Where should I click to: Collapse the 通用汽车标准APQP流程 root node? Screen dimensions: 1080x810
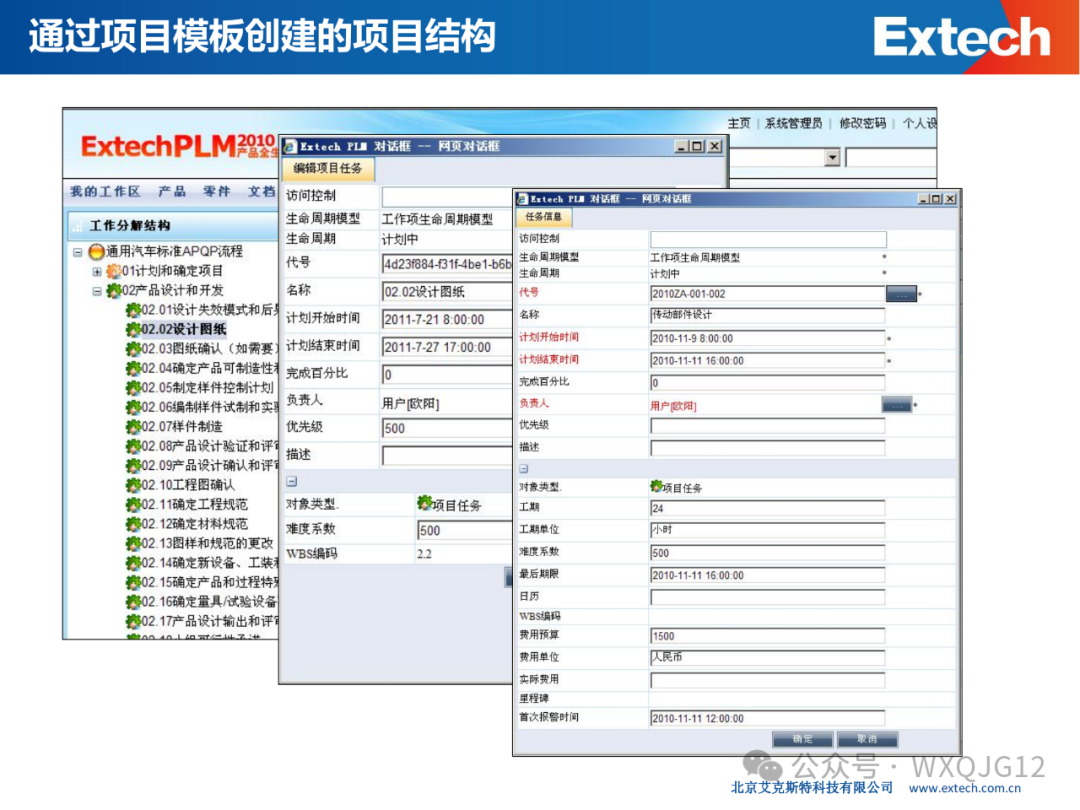pyautogui.click(x=77, y=252)
